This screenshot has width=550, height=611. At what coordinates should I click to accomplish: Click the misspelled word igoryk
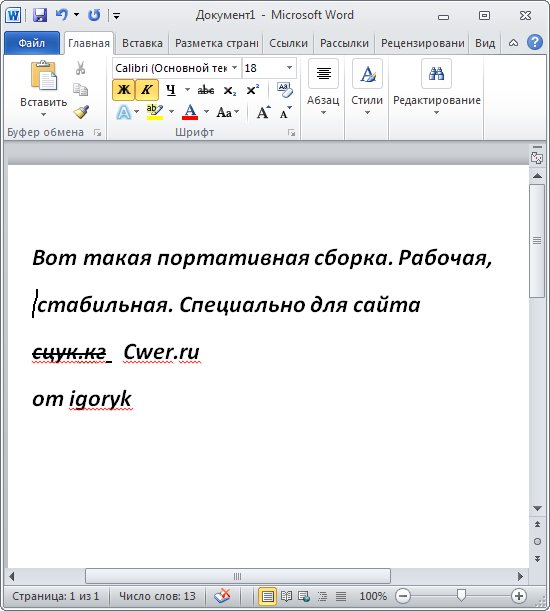pyautogui.click(x=101, y=399)
